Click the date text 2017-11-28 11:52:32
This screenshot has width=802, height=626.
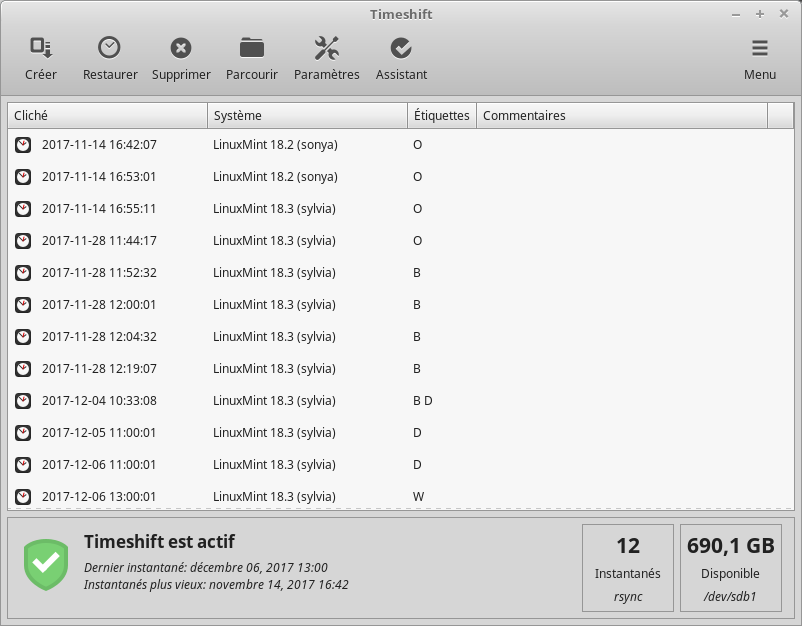[99, 273]
